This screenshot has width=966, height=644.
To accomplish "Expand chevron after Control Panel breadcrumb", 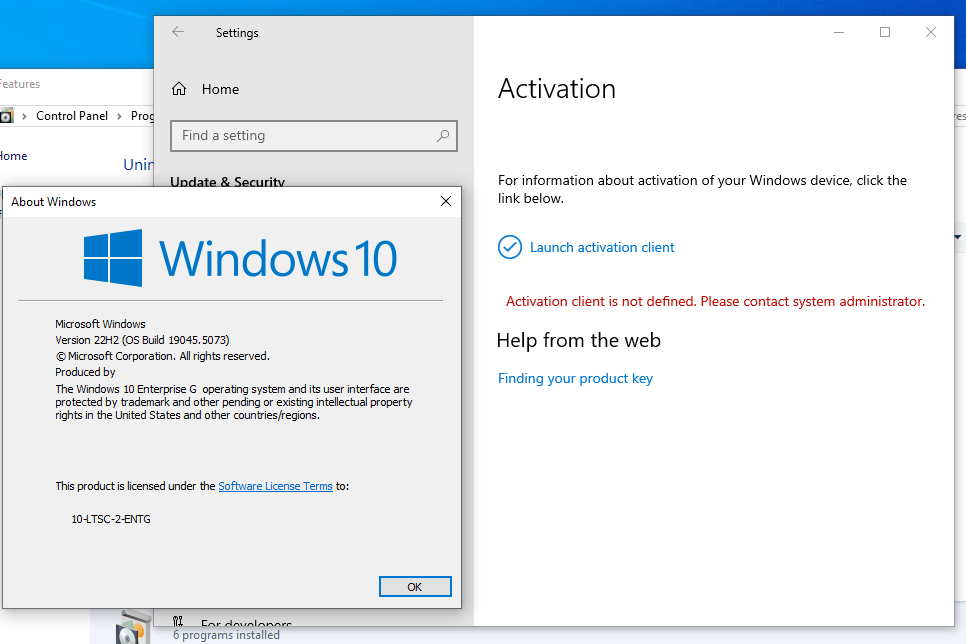I will [120, 116].
